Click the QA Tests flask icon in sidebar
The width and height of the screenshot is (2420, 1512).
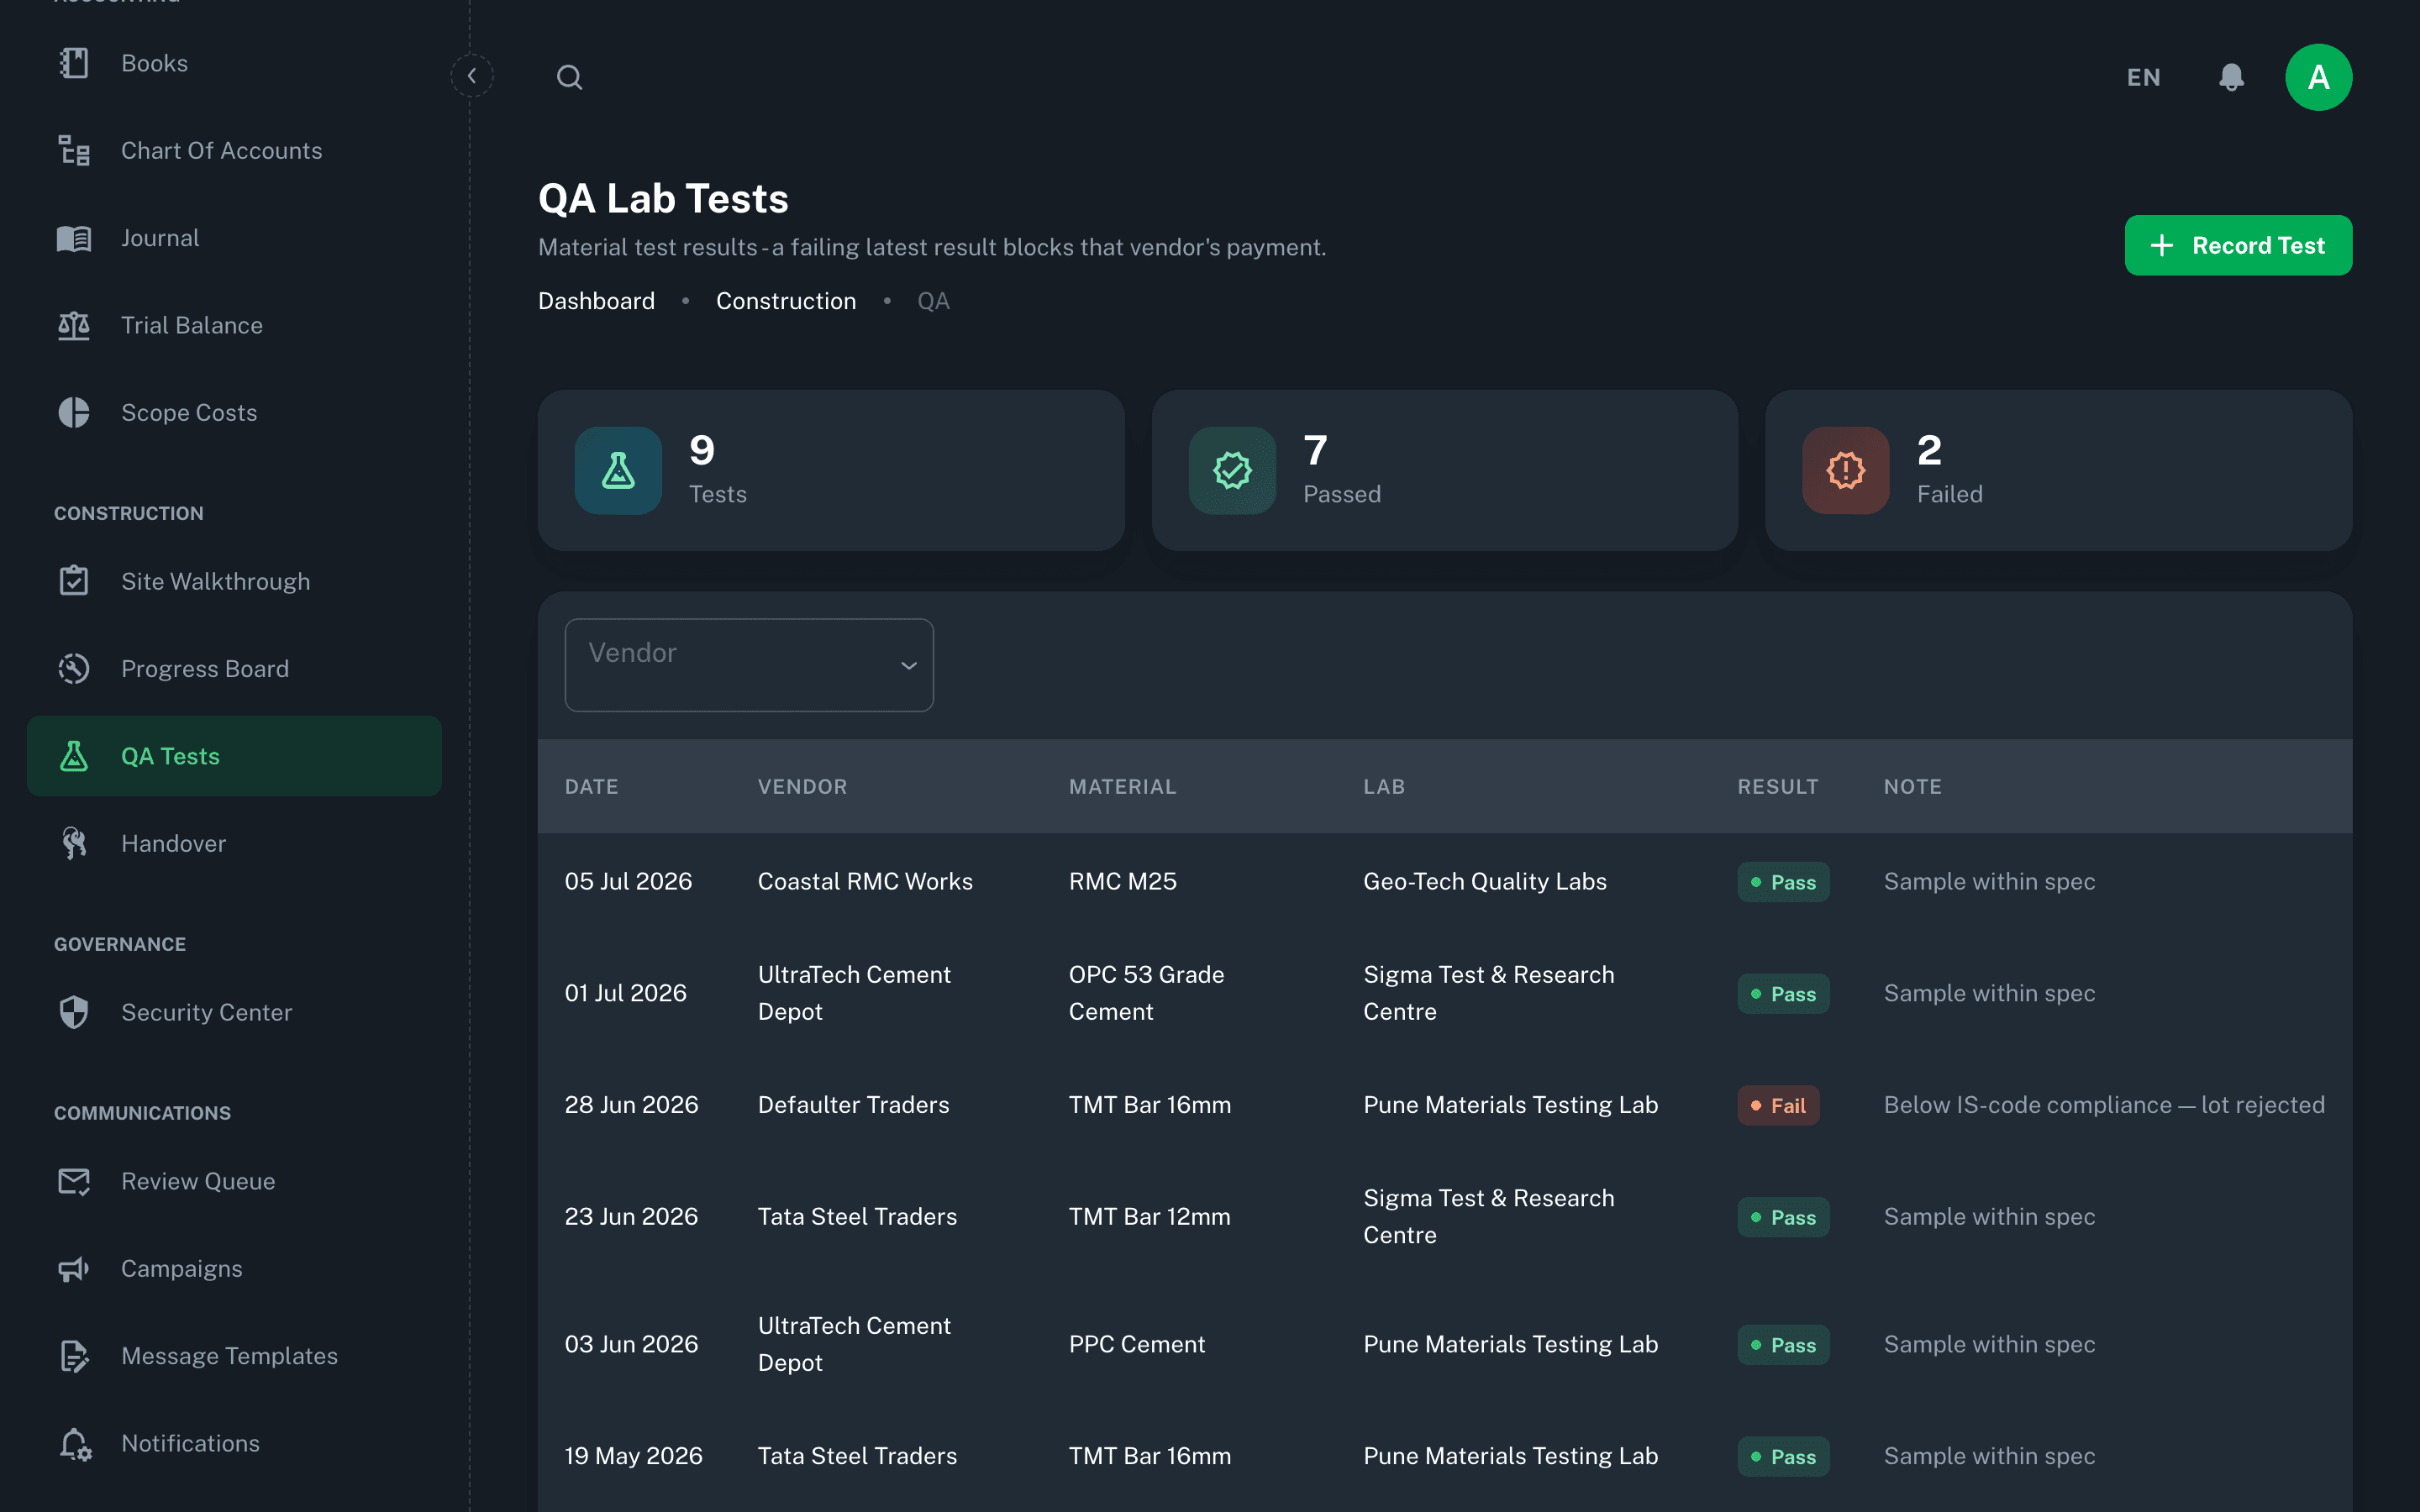74,756
